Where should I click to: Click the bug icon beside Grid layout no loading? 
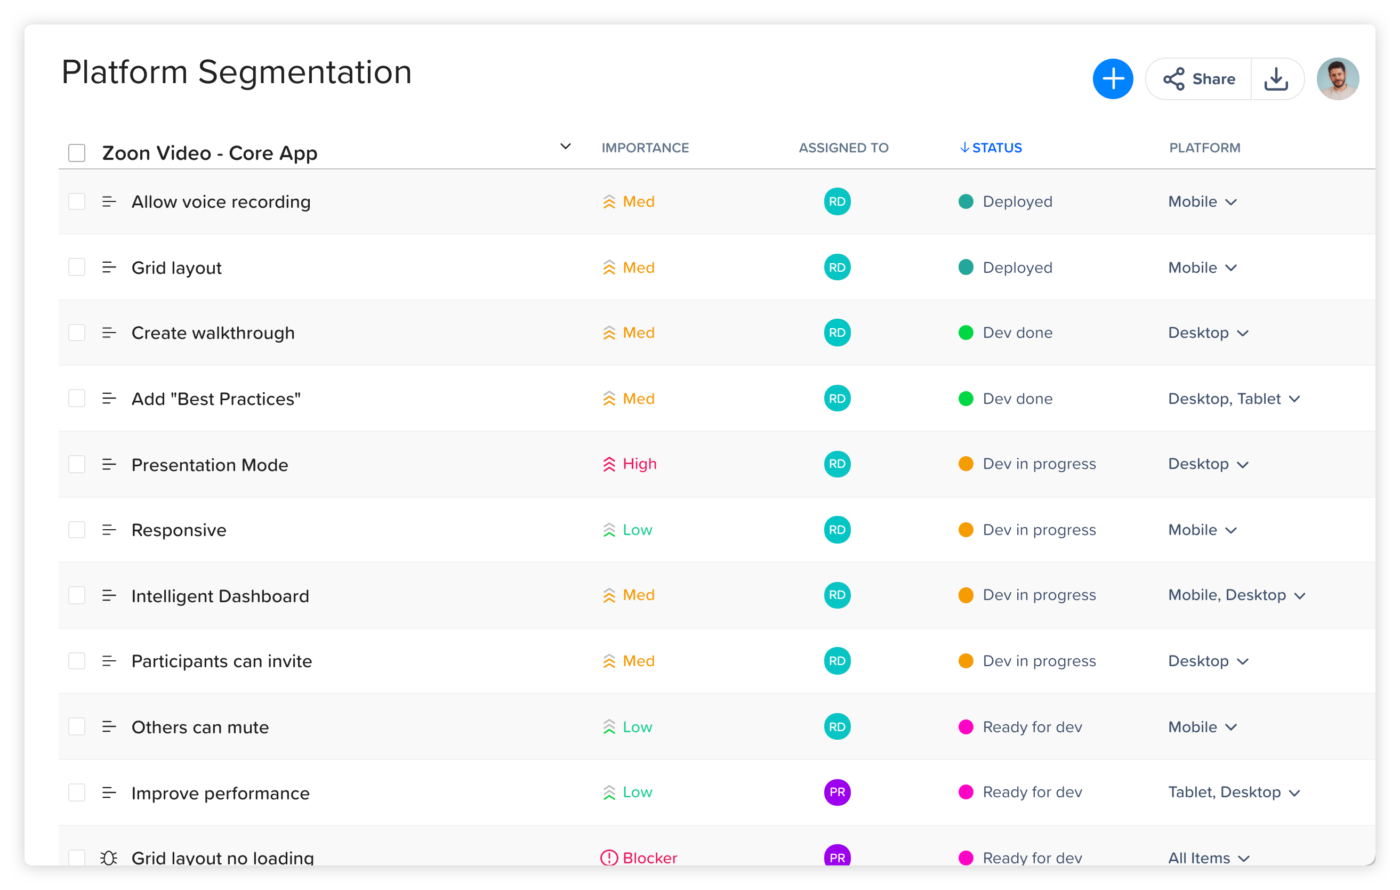[x=109, y=857]
